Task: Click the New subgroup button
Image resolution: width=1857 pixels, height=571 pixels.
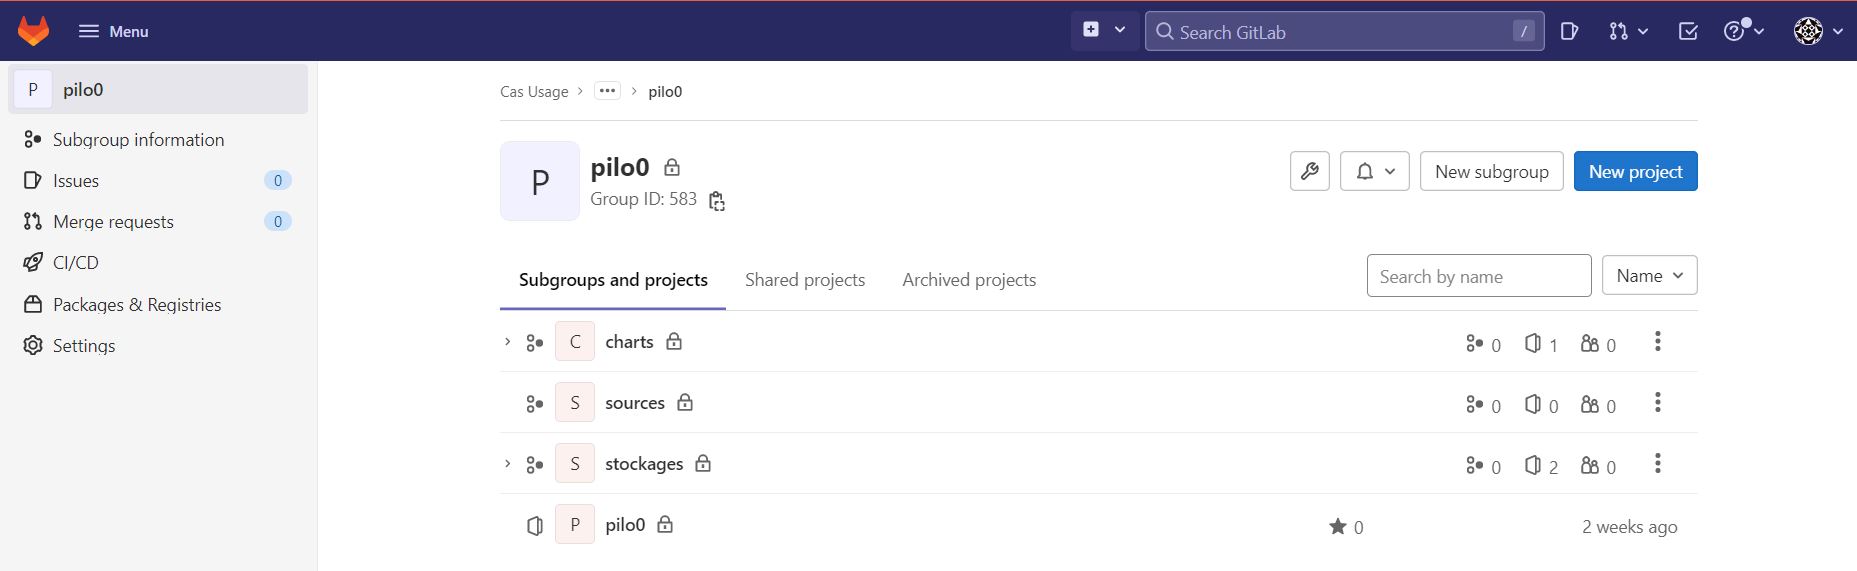Action: pos(1492,171)
